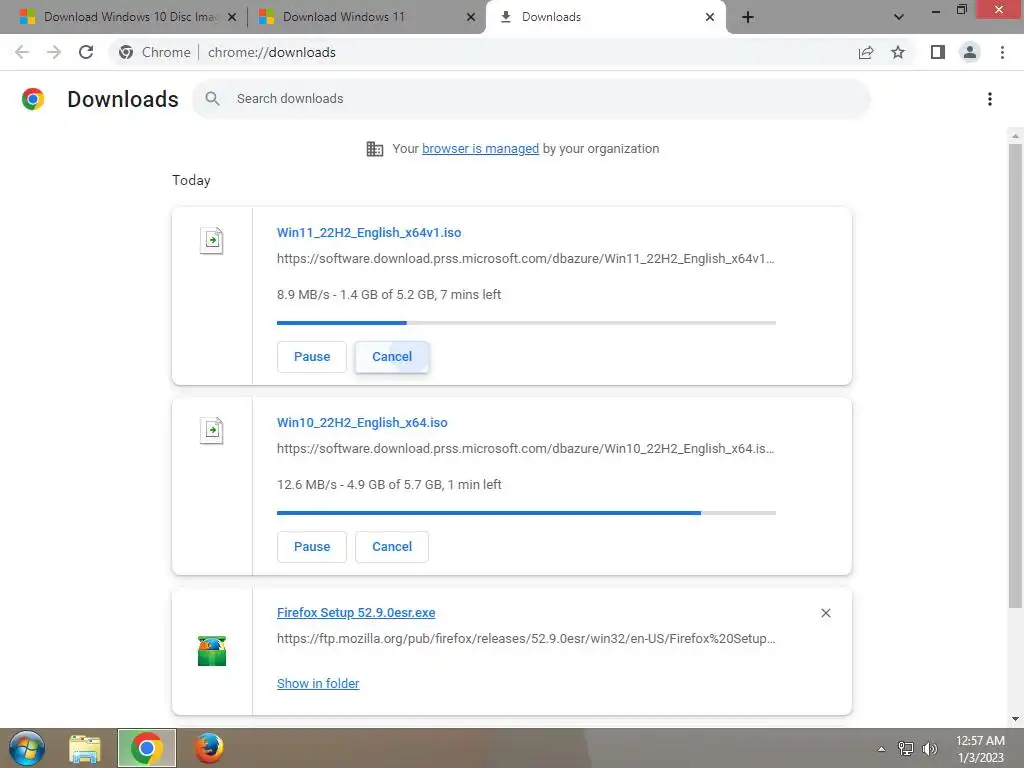Click the organization building icon

tap(375, 149)
